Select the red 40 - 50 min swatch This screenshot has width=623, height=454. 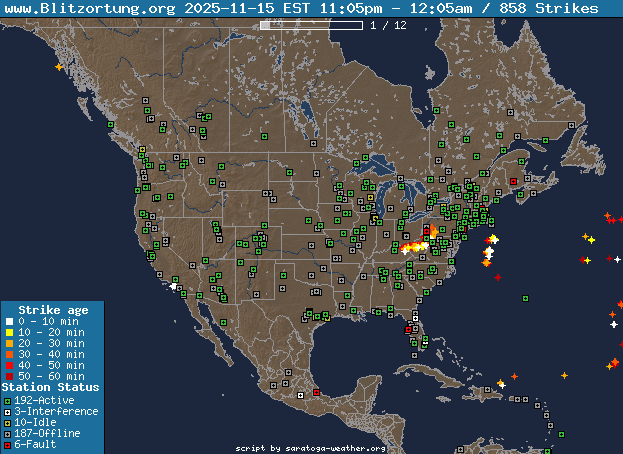[7, 366]
